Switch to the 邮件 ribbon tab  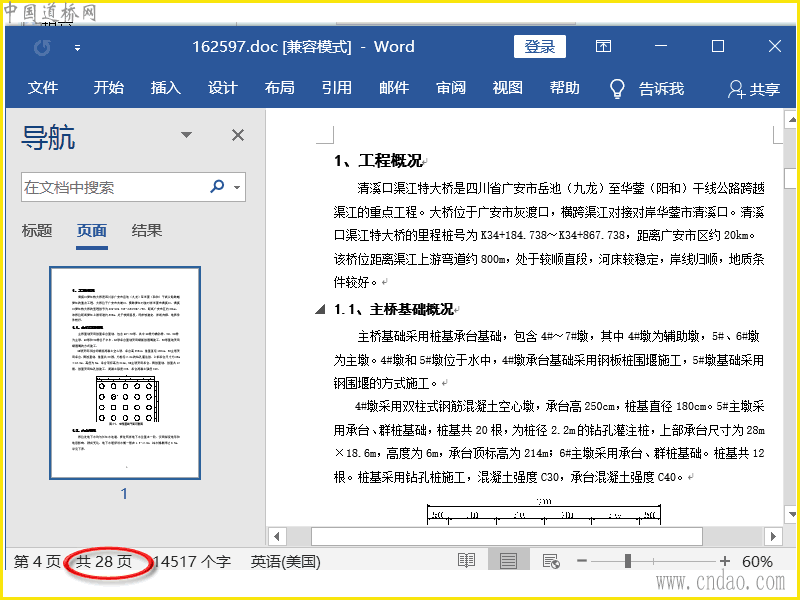point(394,88)
